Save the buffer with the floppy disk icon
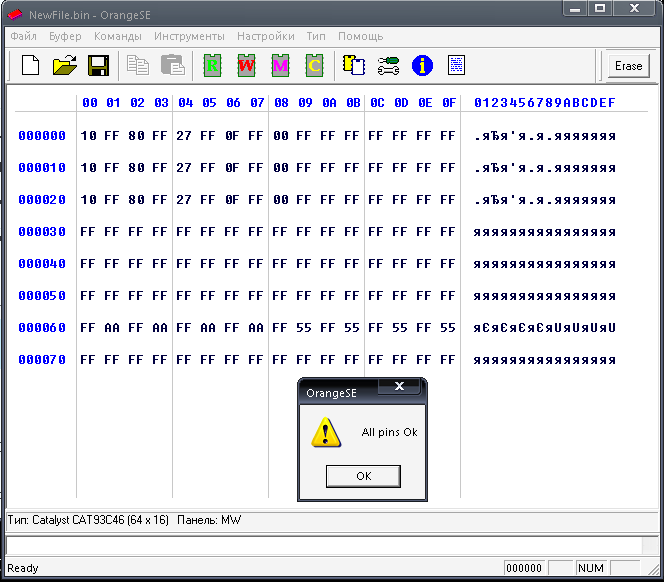This screenshot has width=664, height=582. click(98, 66)
